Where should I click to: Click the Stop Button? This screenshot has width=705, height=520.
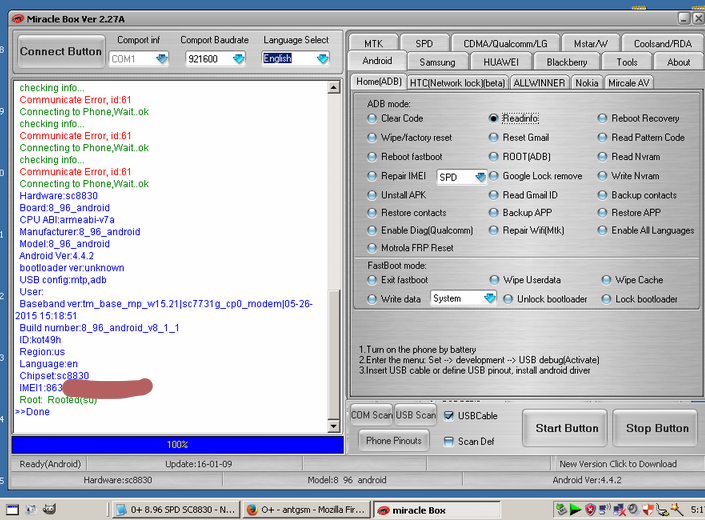tap(657, 428)
